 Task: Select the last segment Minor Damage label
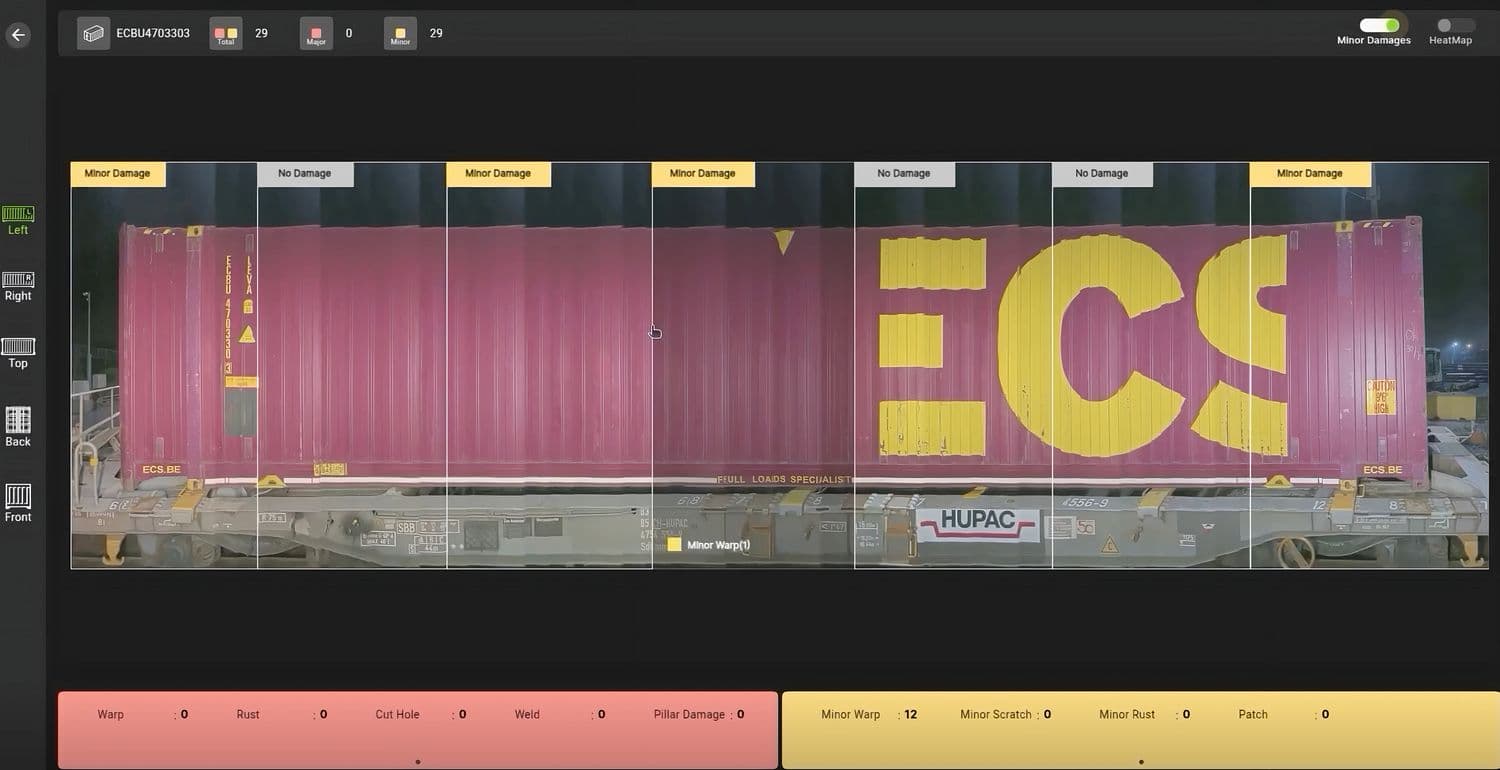(1310, 174)
